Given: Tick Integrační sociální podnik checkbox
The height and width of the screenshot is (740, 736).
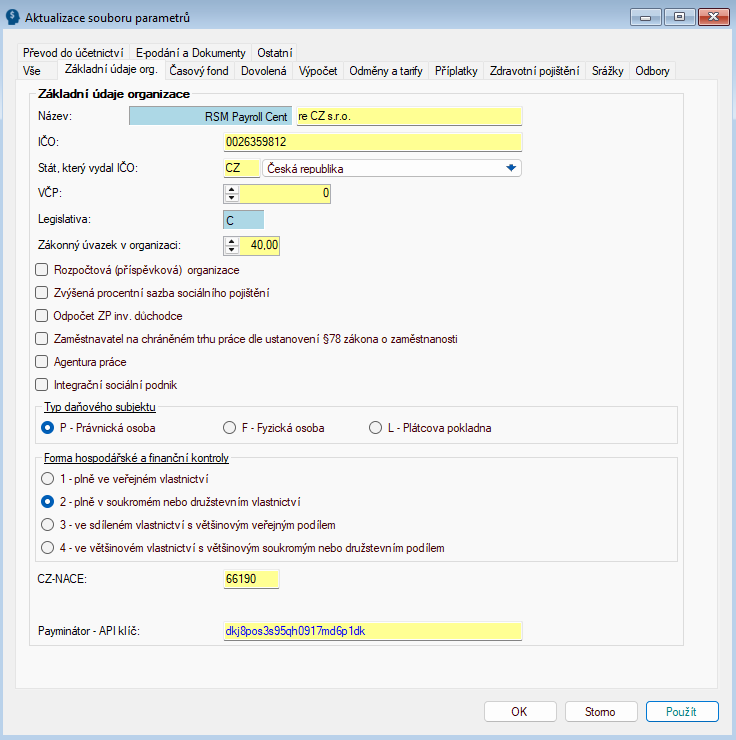Looking at the screenshot, I should click(x=41, y=384).
